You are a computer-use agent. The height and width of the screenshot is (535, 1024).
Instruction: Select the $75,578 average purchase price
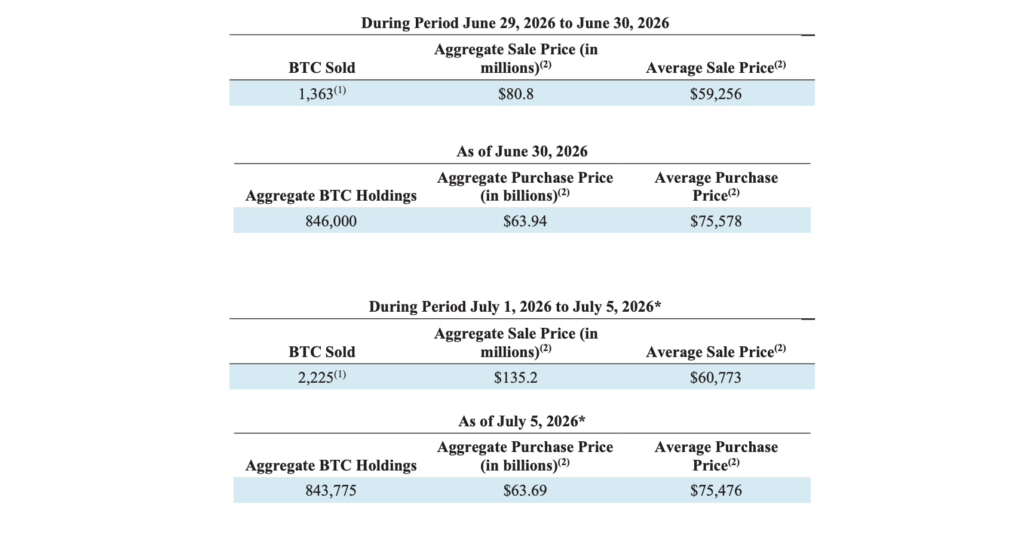[716, 221]
